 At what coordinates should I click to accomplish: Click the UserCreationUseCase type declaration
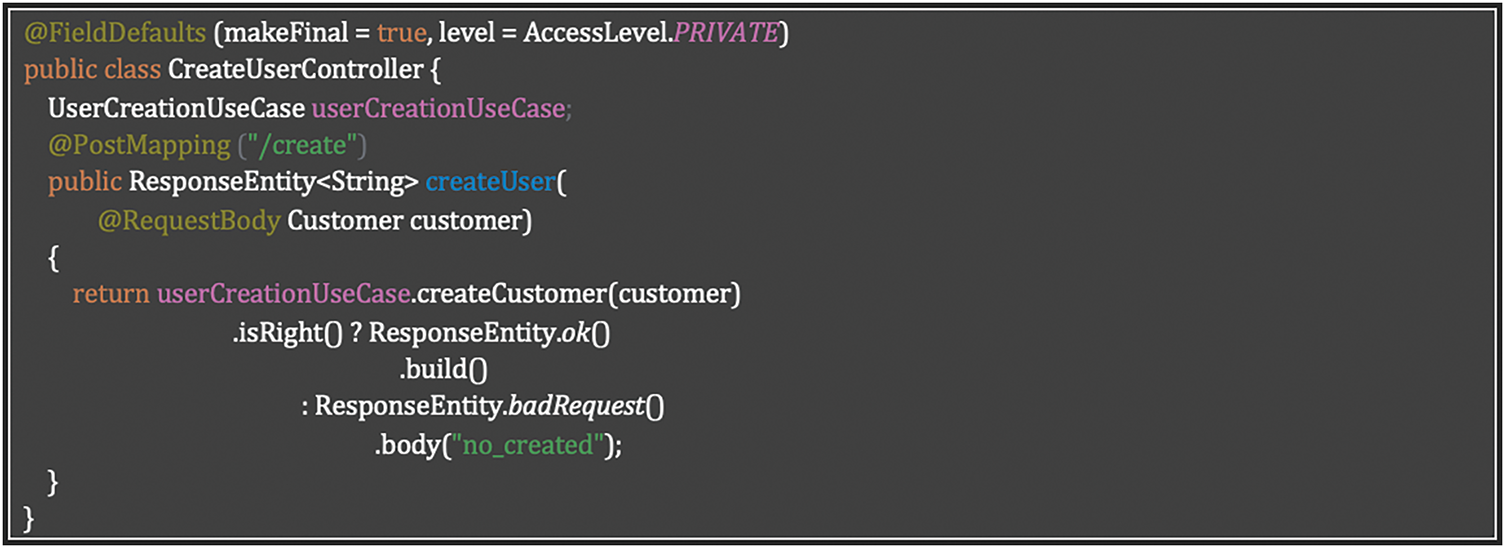point(176,108)
